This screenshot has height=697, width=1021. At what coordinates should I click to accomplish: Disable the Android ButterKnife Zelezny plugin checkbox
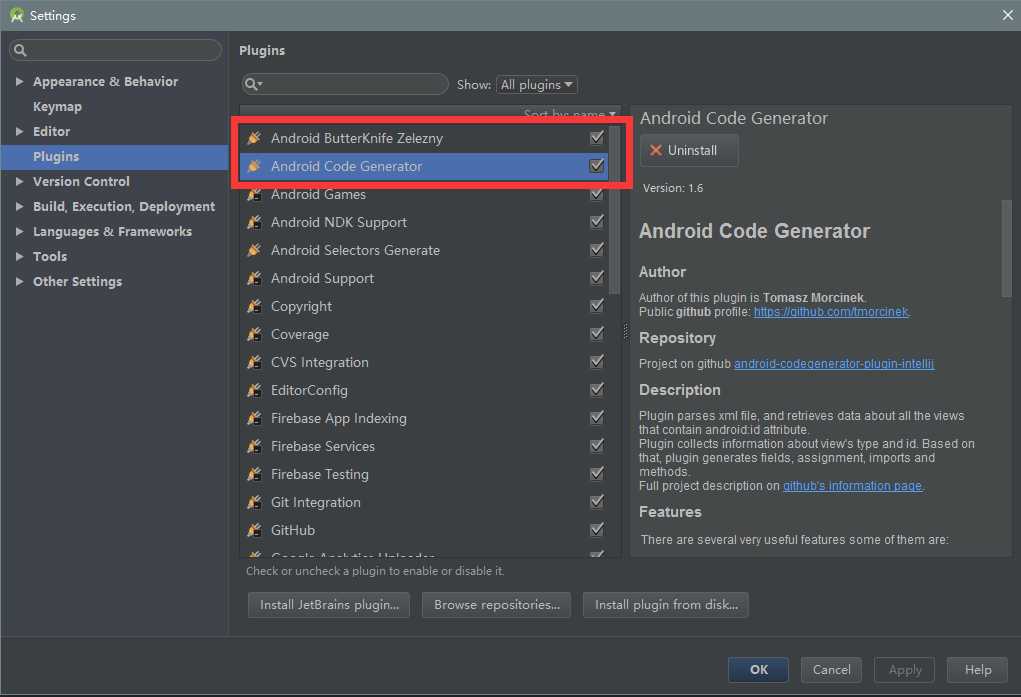(596, 137)
